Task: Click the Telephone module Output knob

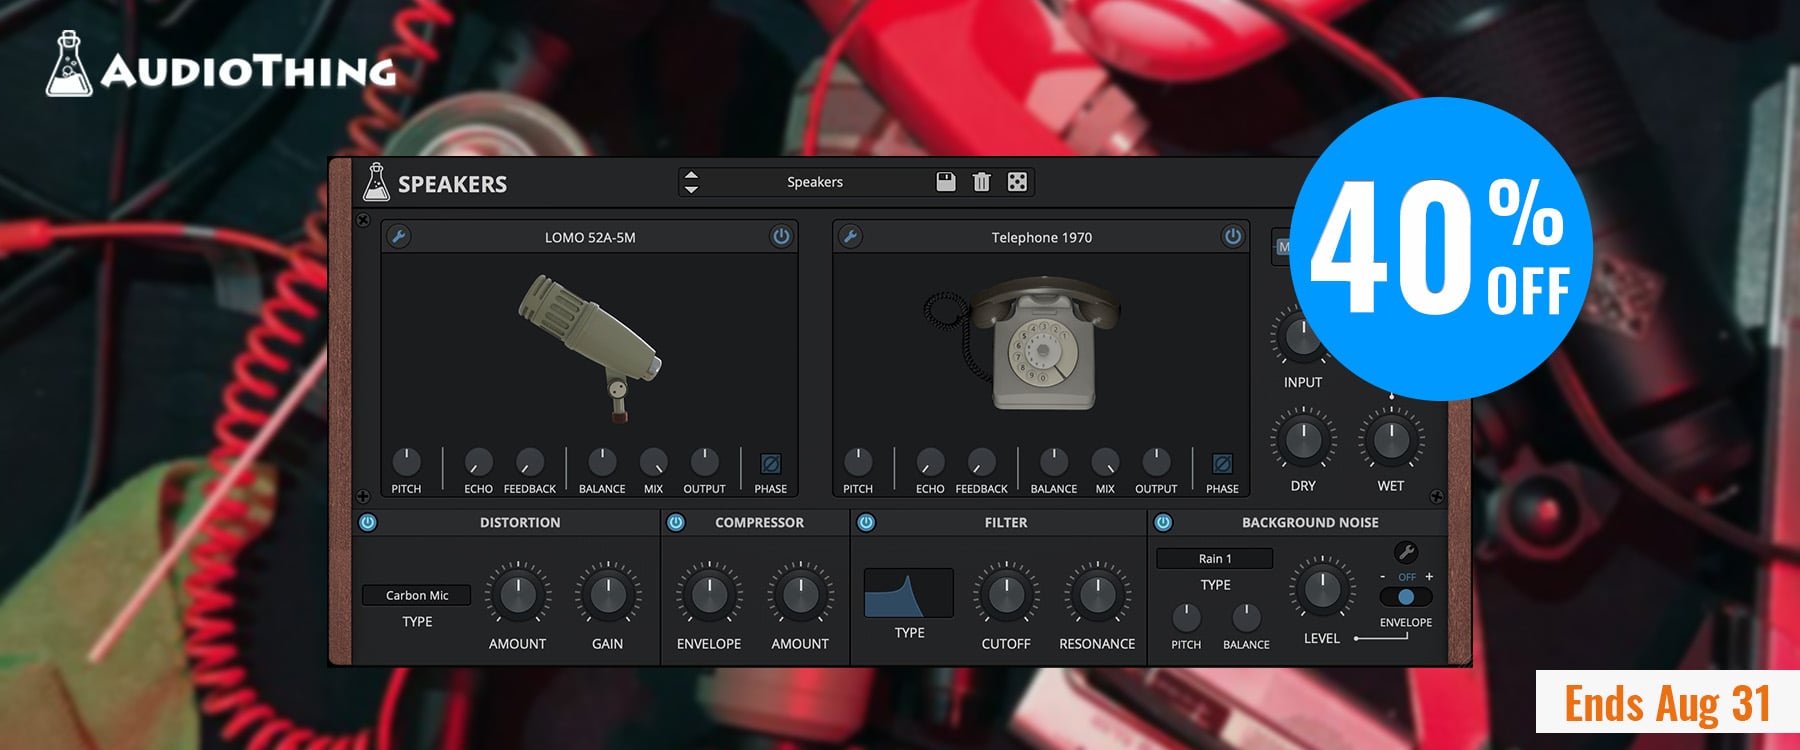Action: tap(1156, 461)
